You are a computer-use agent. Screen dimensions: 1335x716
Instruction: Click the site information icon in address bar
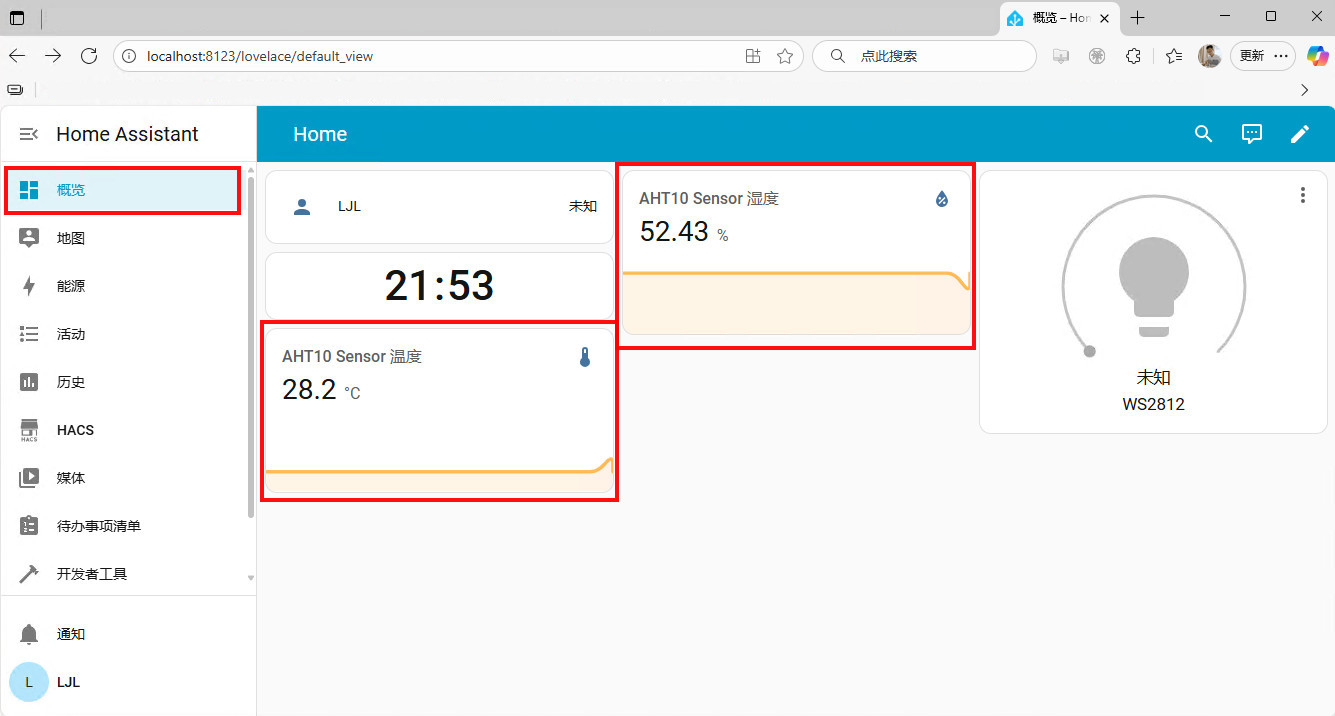[x=129, y=56]
